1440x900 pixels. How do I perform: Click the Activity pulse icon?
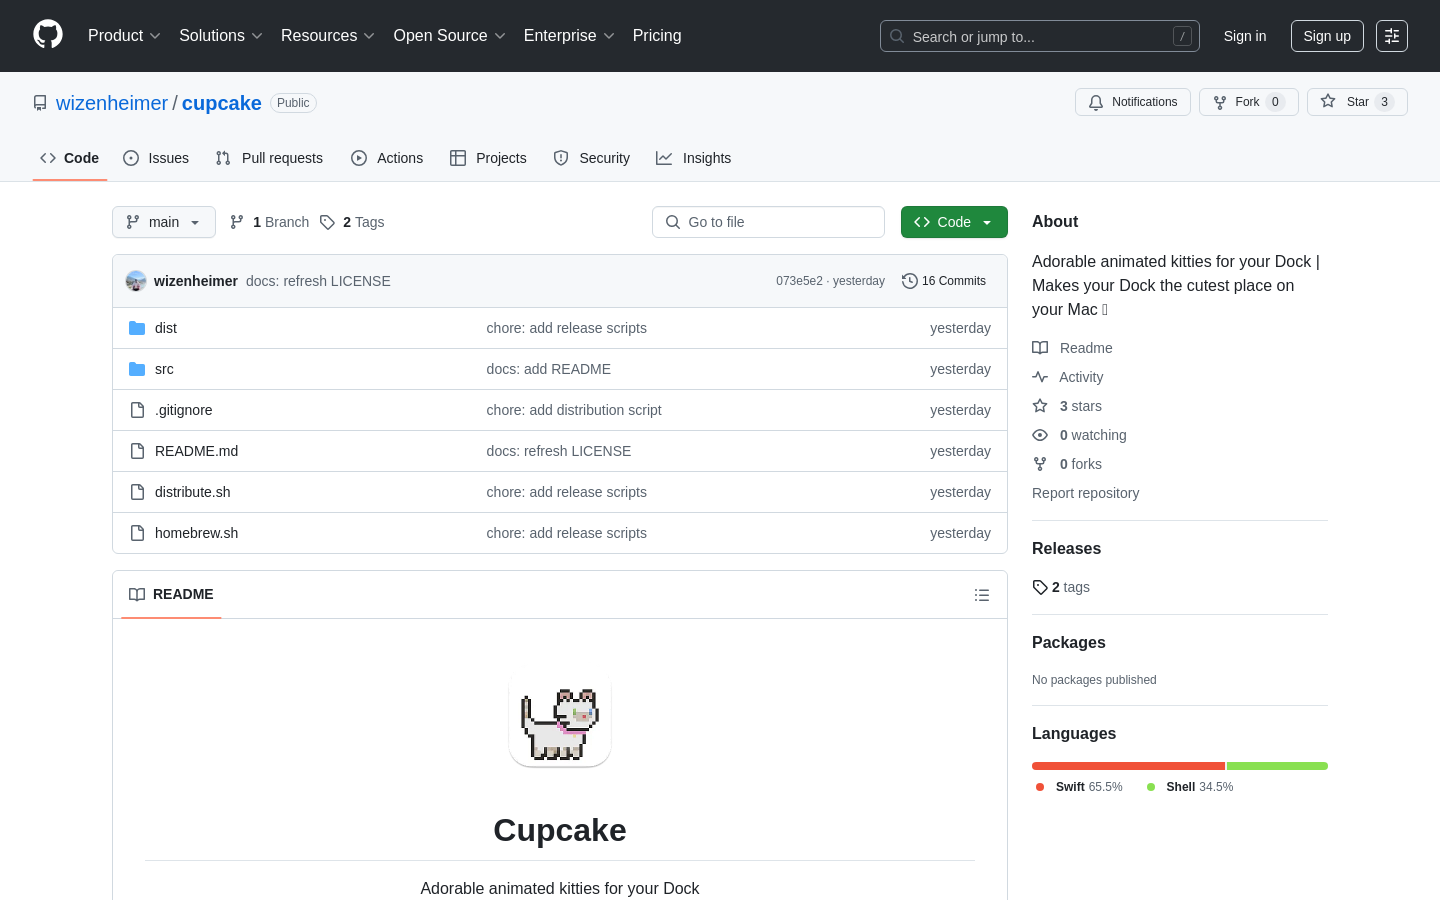pos(1040,377)
